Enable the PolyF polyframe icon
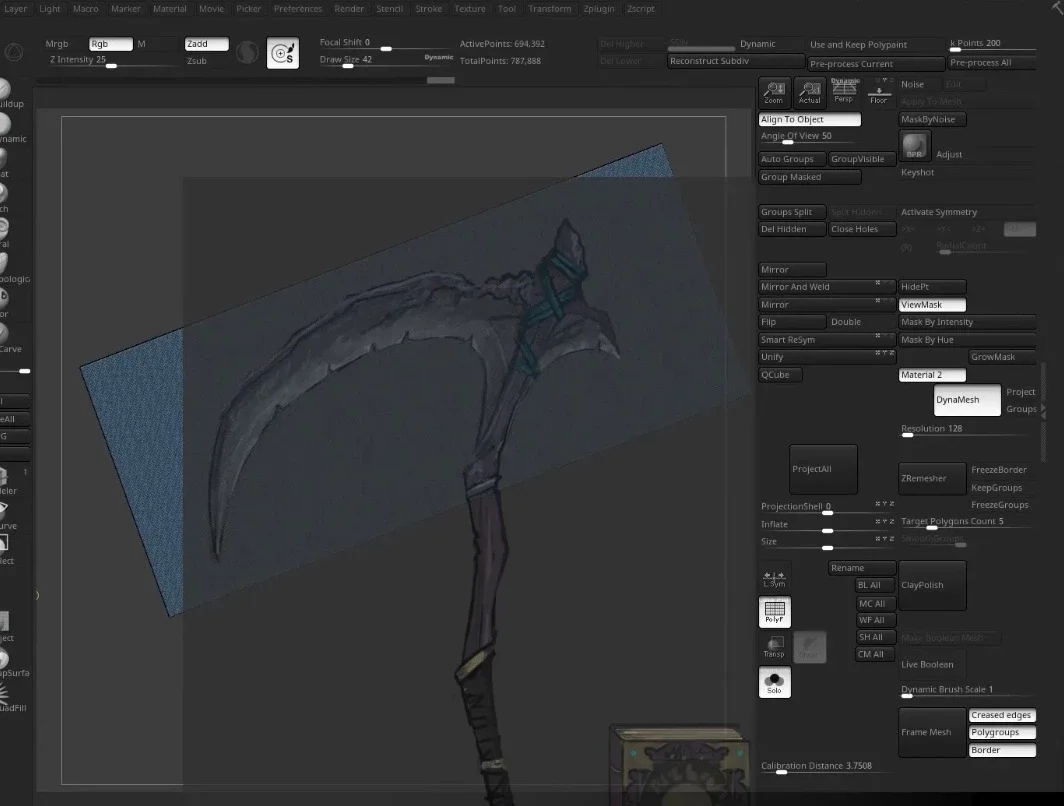The width and height of the screenshot is (1064, 806). (x=774, y=612)
